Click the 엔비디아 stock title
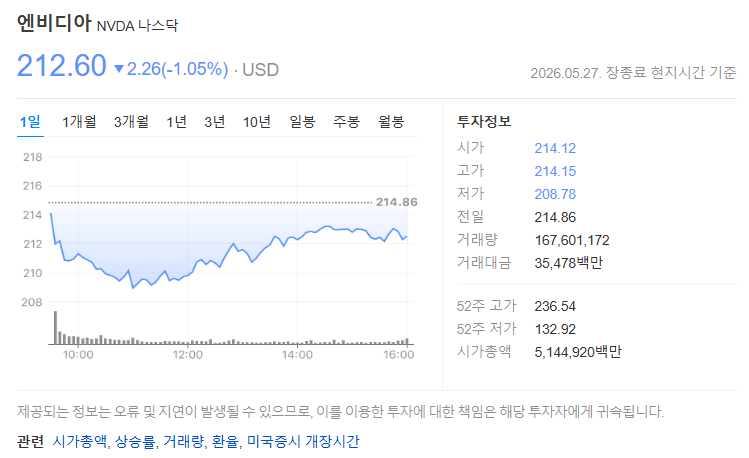Viewport: 749px width, 458px height. tap(54, 23)
